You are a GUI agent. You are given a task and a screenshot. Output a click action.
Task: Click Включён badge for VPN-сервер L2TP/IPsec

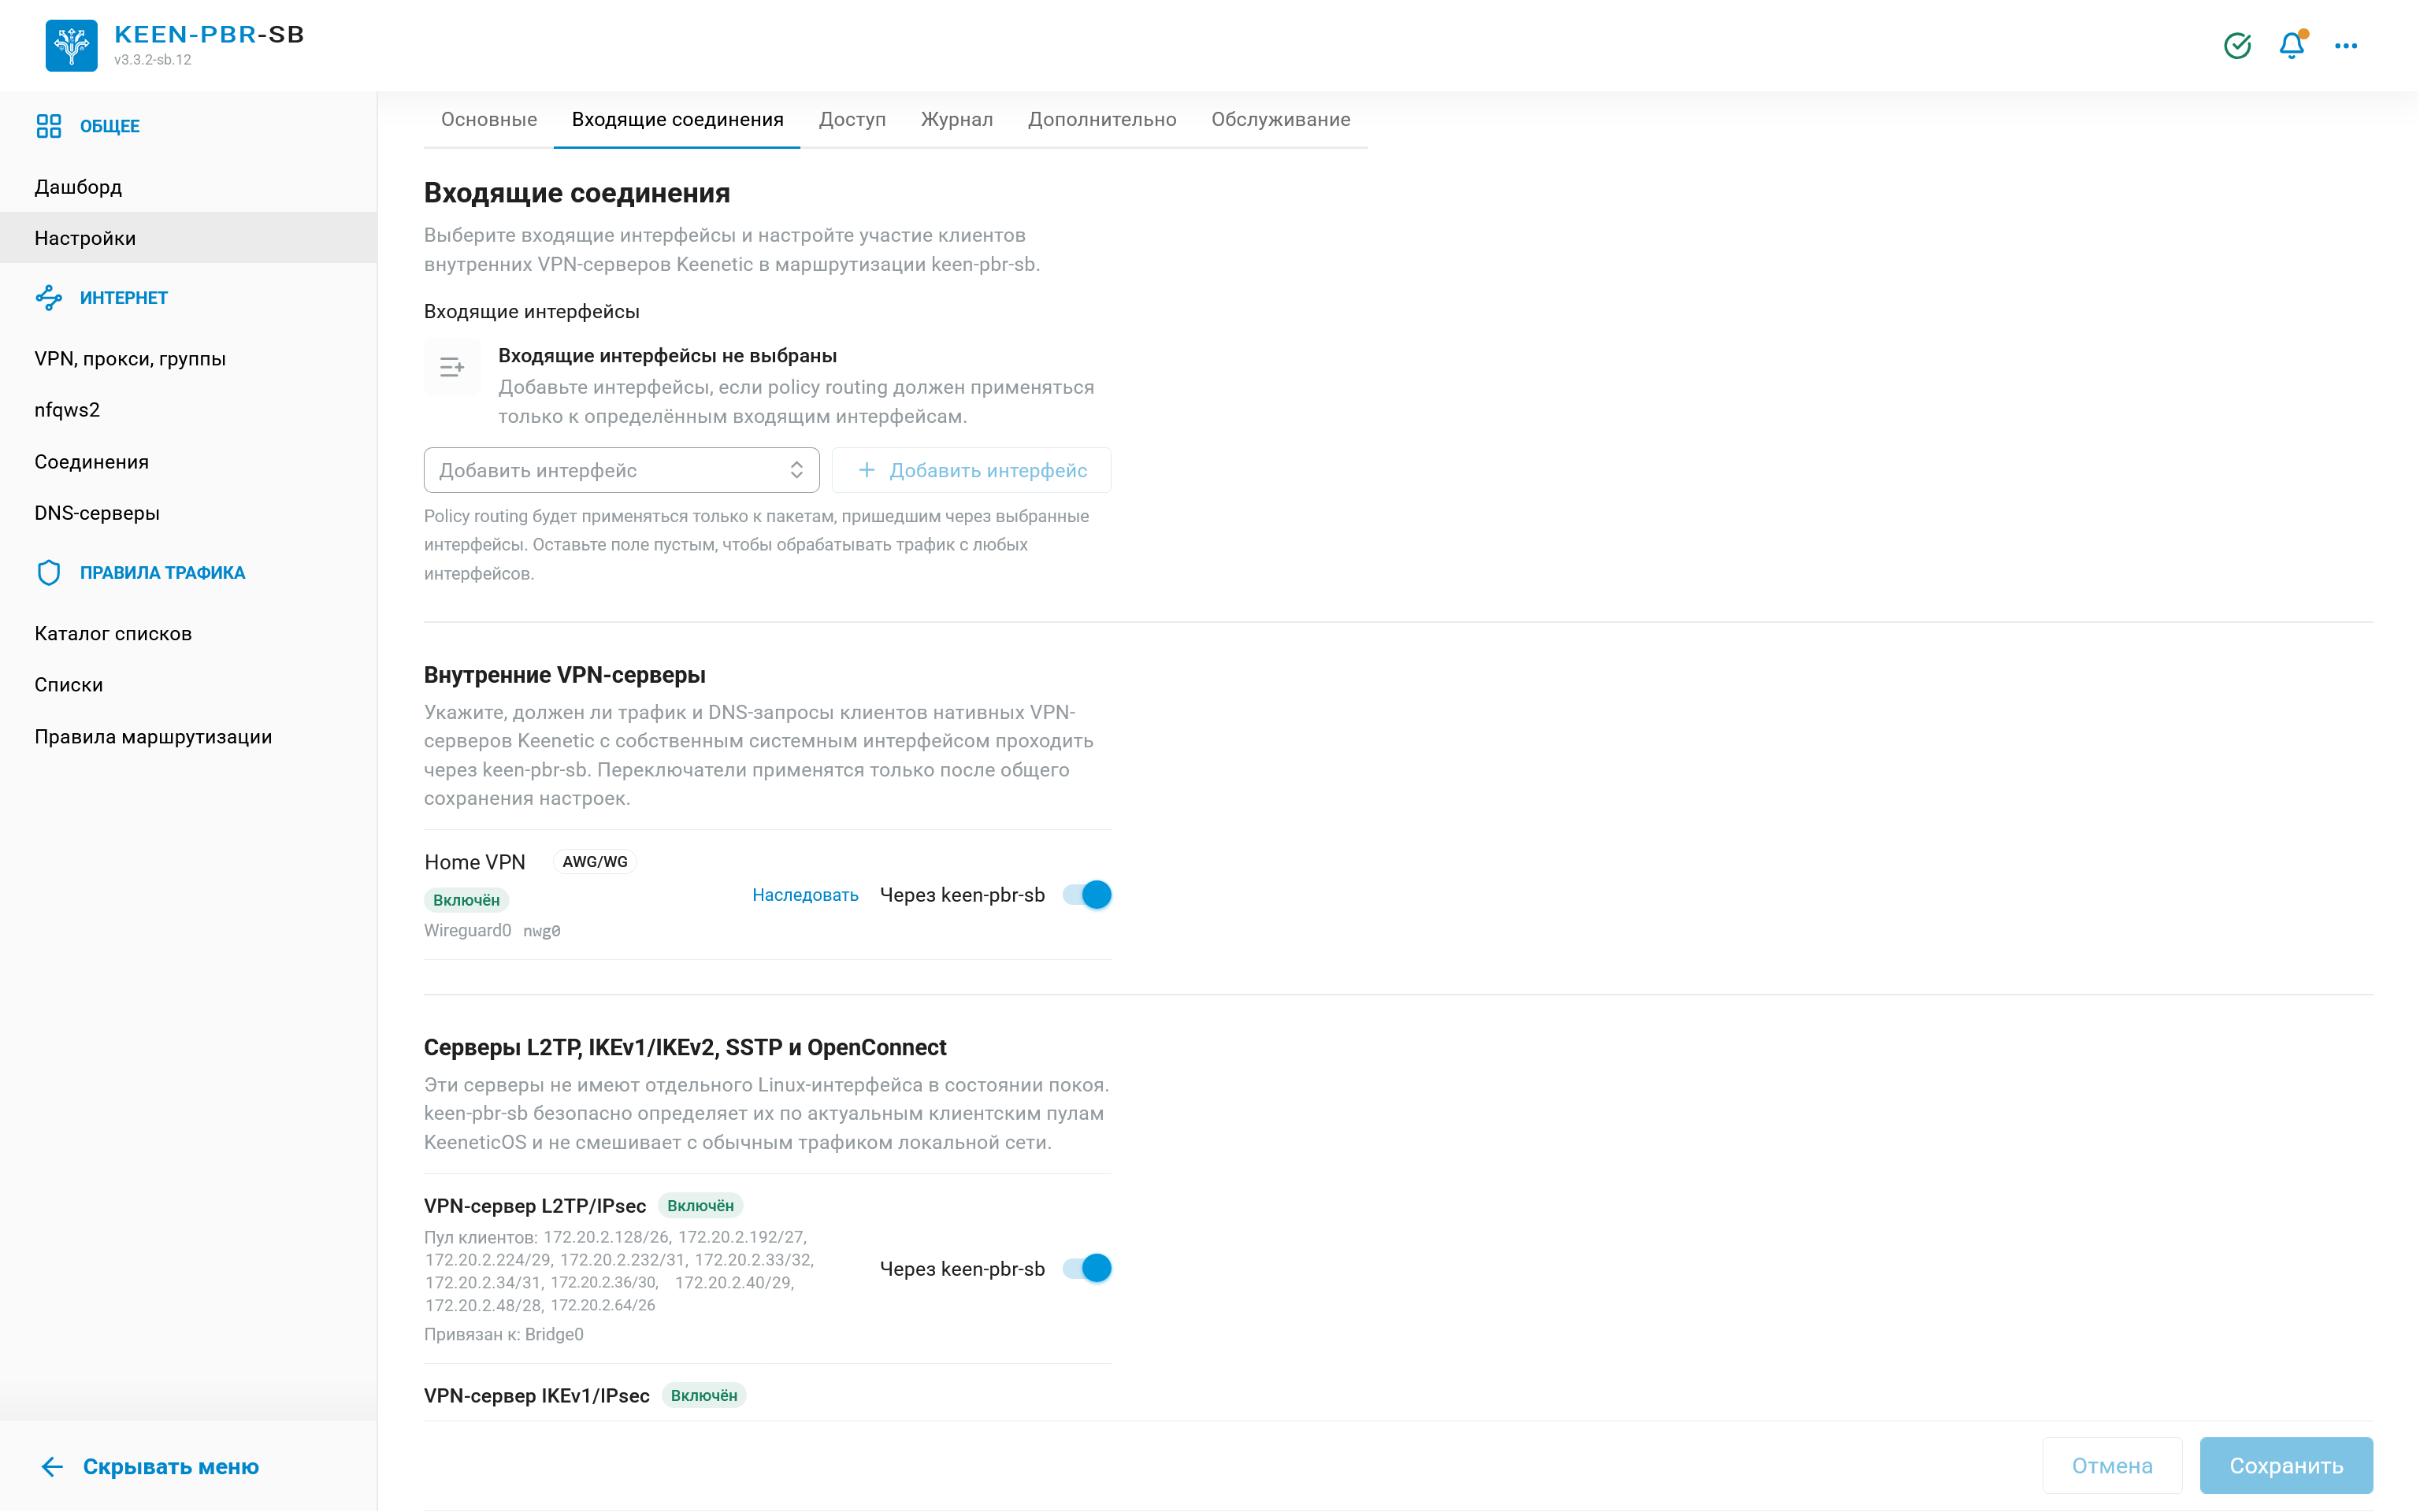(700, 1205)
